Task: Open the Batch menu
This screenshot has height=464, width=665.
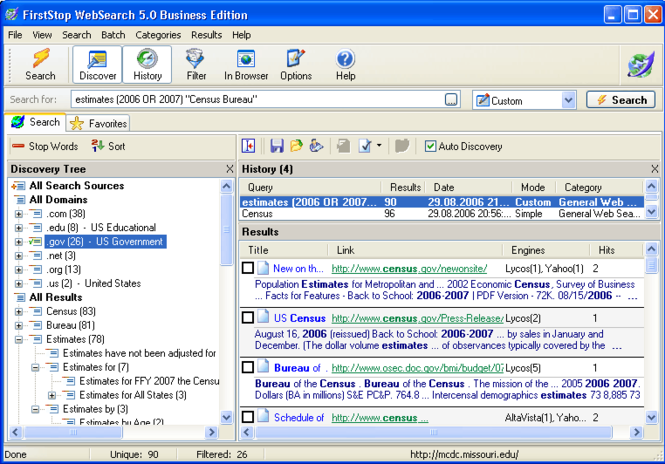Action: pyautogui.click(x=113, y=35)
